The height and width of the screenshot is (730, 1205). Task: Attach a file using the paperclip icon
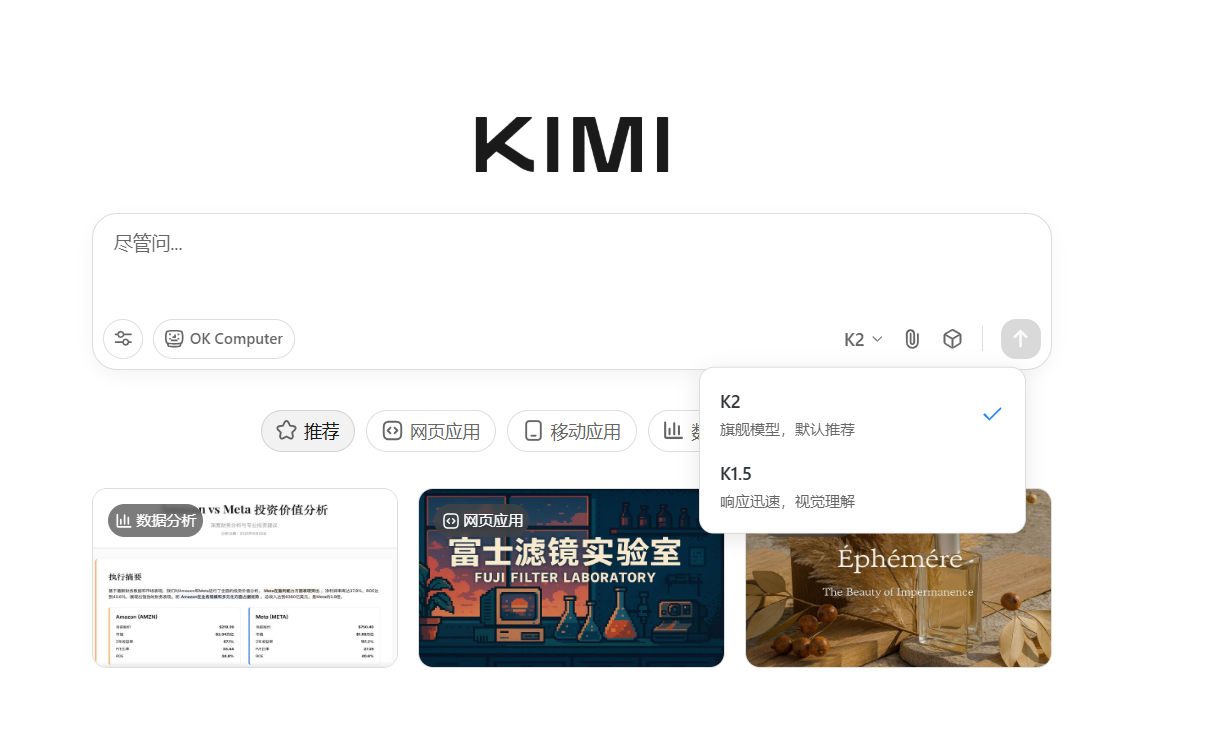pos(911,339)
